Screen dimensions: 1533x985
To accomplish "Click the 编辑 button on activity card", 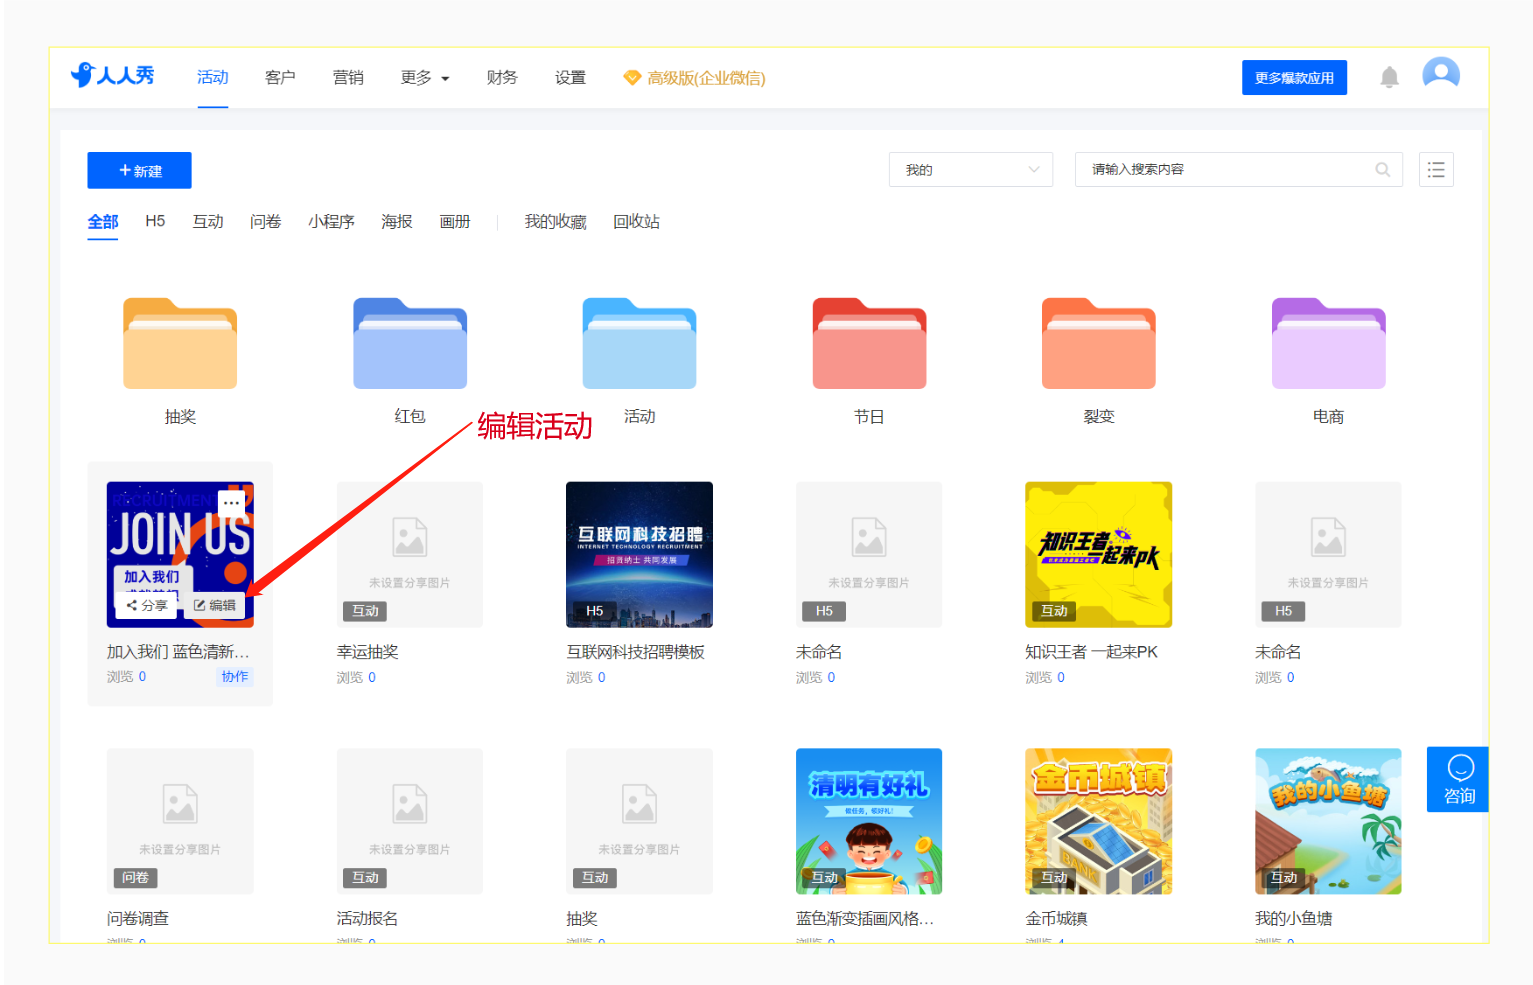I will 215,605.
